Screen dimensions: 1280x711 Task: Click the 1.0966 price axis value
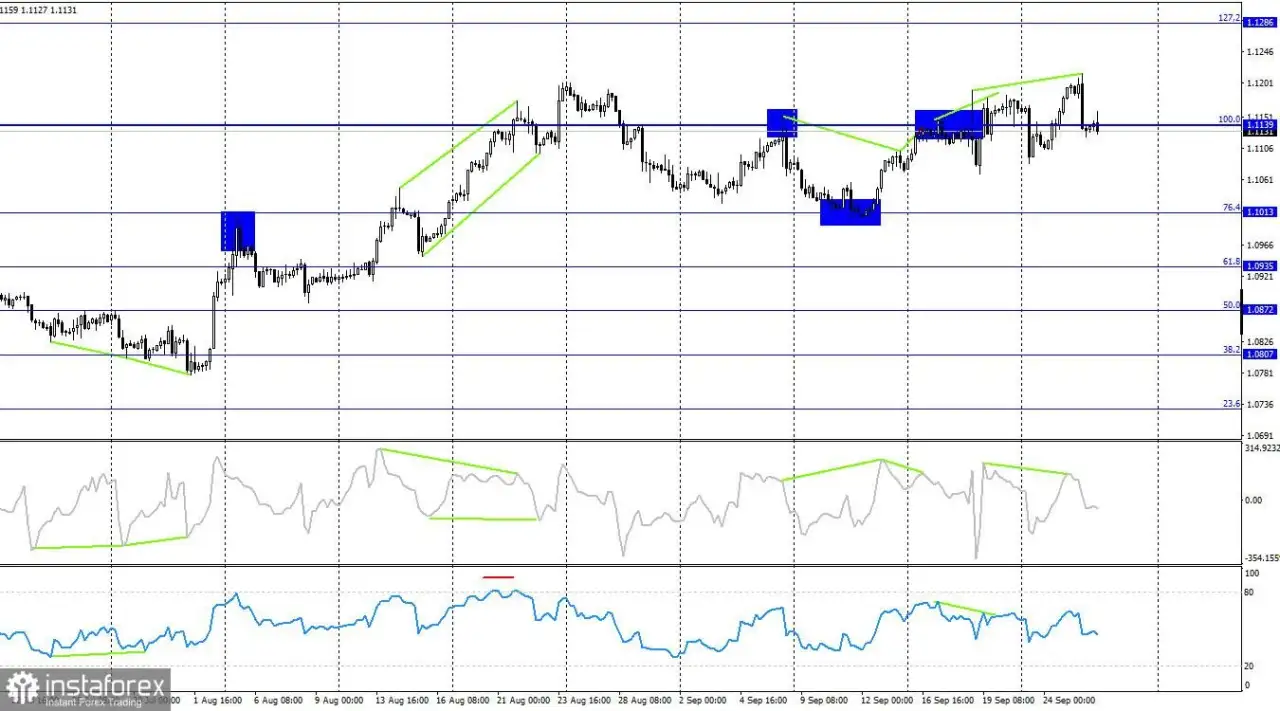(x=1260, y=245)
